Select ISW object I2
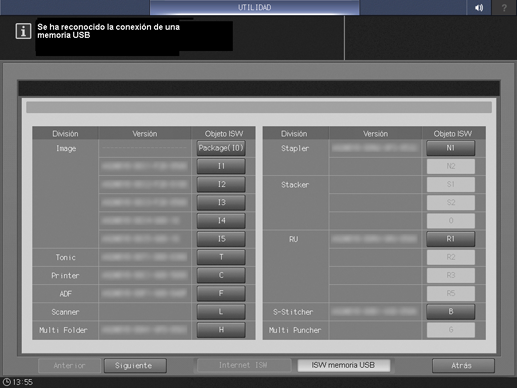The width and height of the screenshot is (517, 388). [221, 184]
